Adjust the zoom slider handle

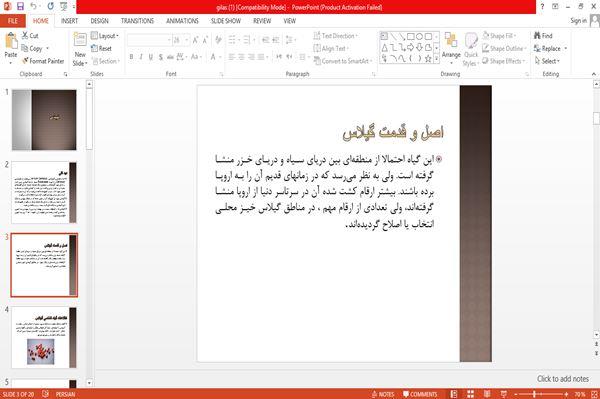click(x=535, y=394)
